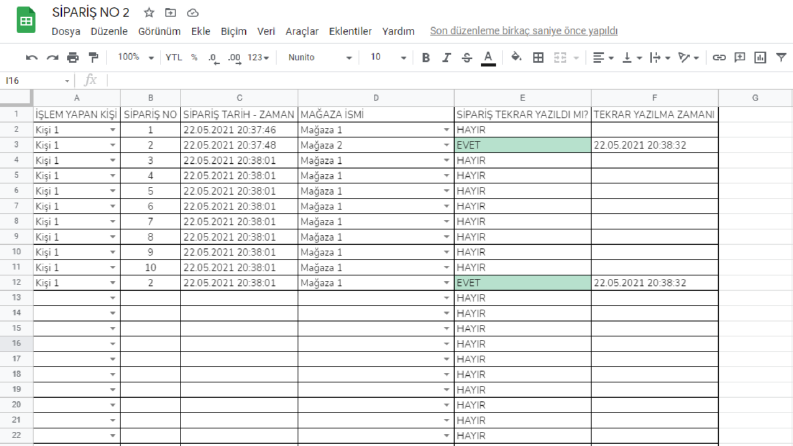Open the Görünüm menu
This screenshot has height=446, width=793.
159,31
